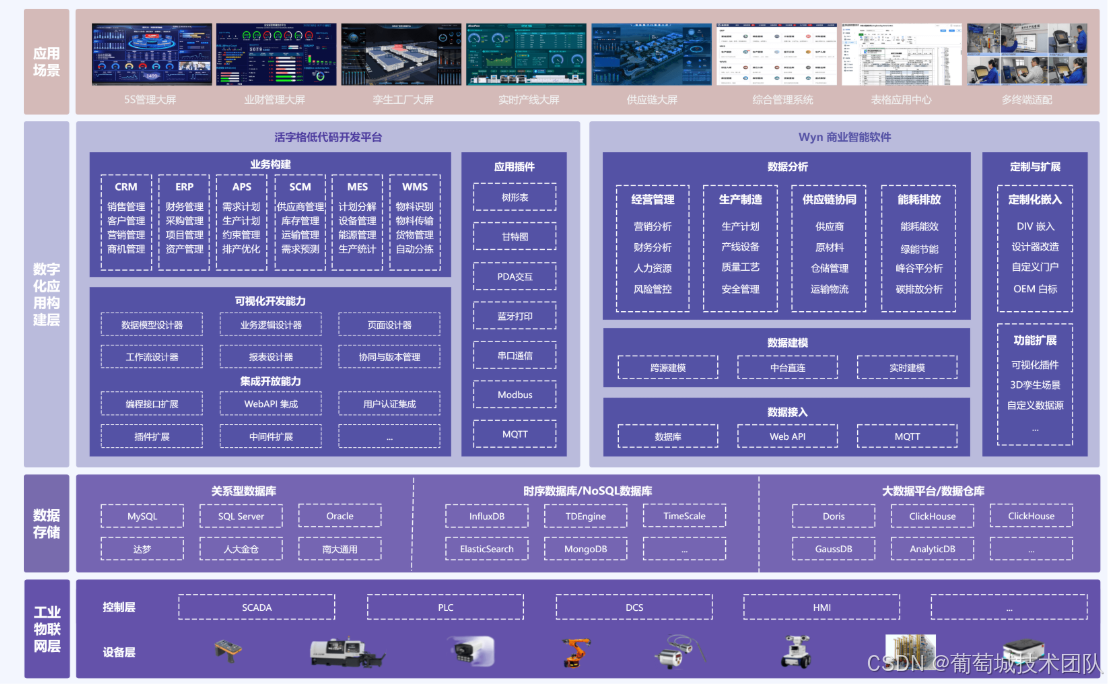Click the Web API data access box
This screenshot has width=1108, height=684.
click(x=787, y=436)
